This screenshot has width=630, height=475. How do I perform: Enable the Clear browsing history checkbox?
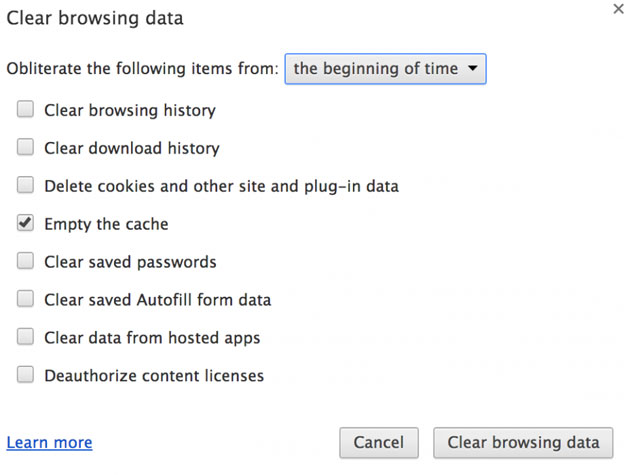coord(25,110)
